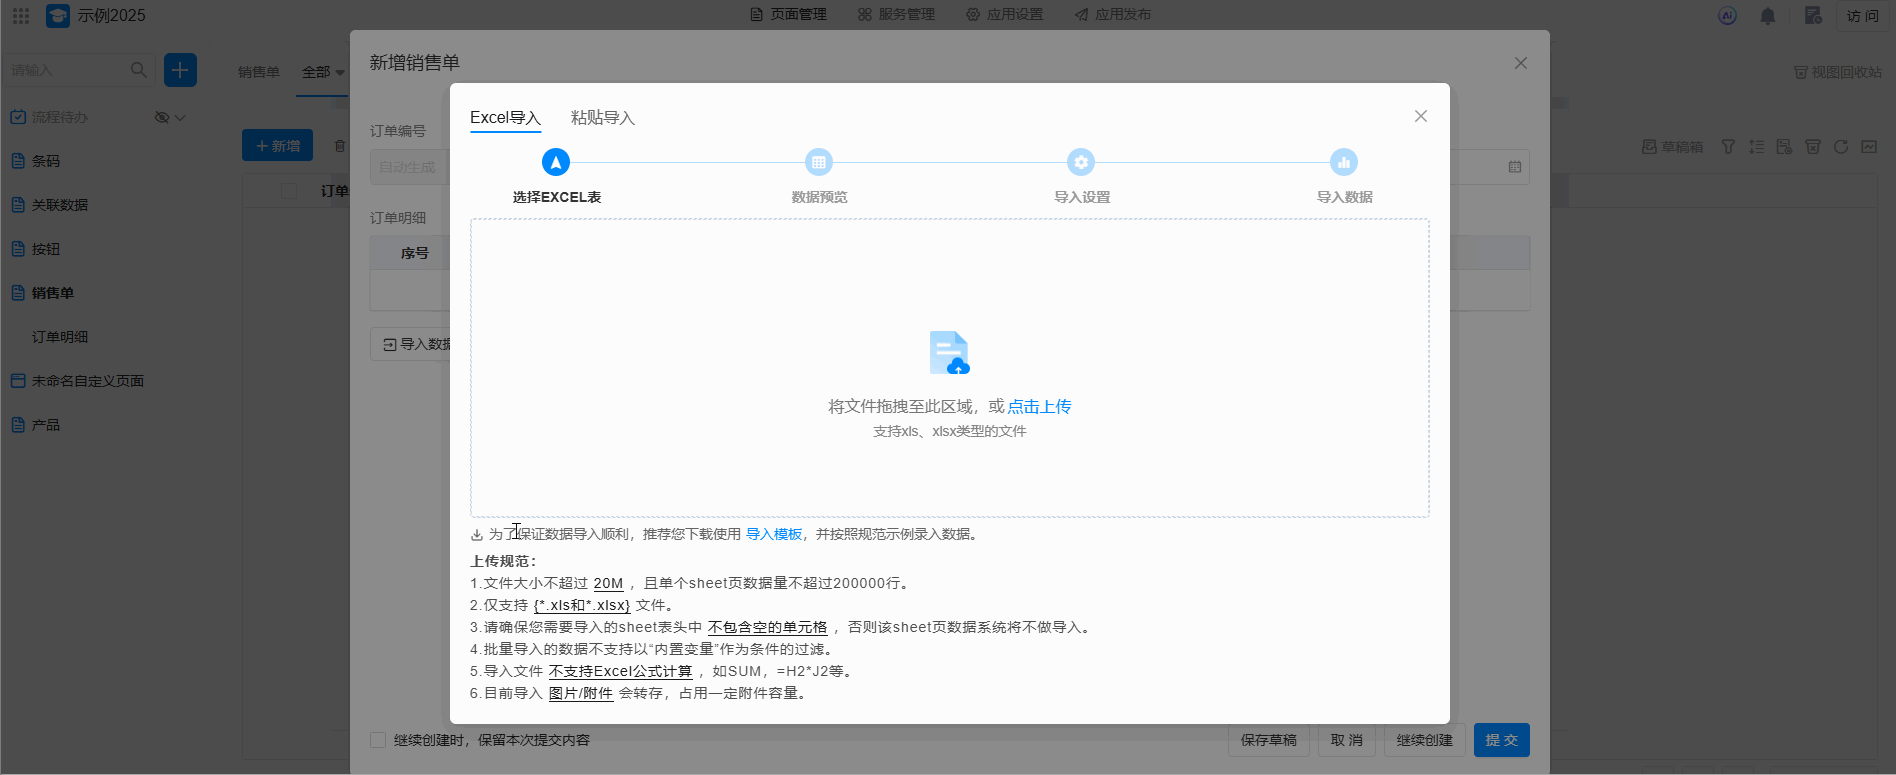The image size is (1896, 775).
Task: Click the data preview step icon
Action: point(819,162)
